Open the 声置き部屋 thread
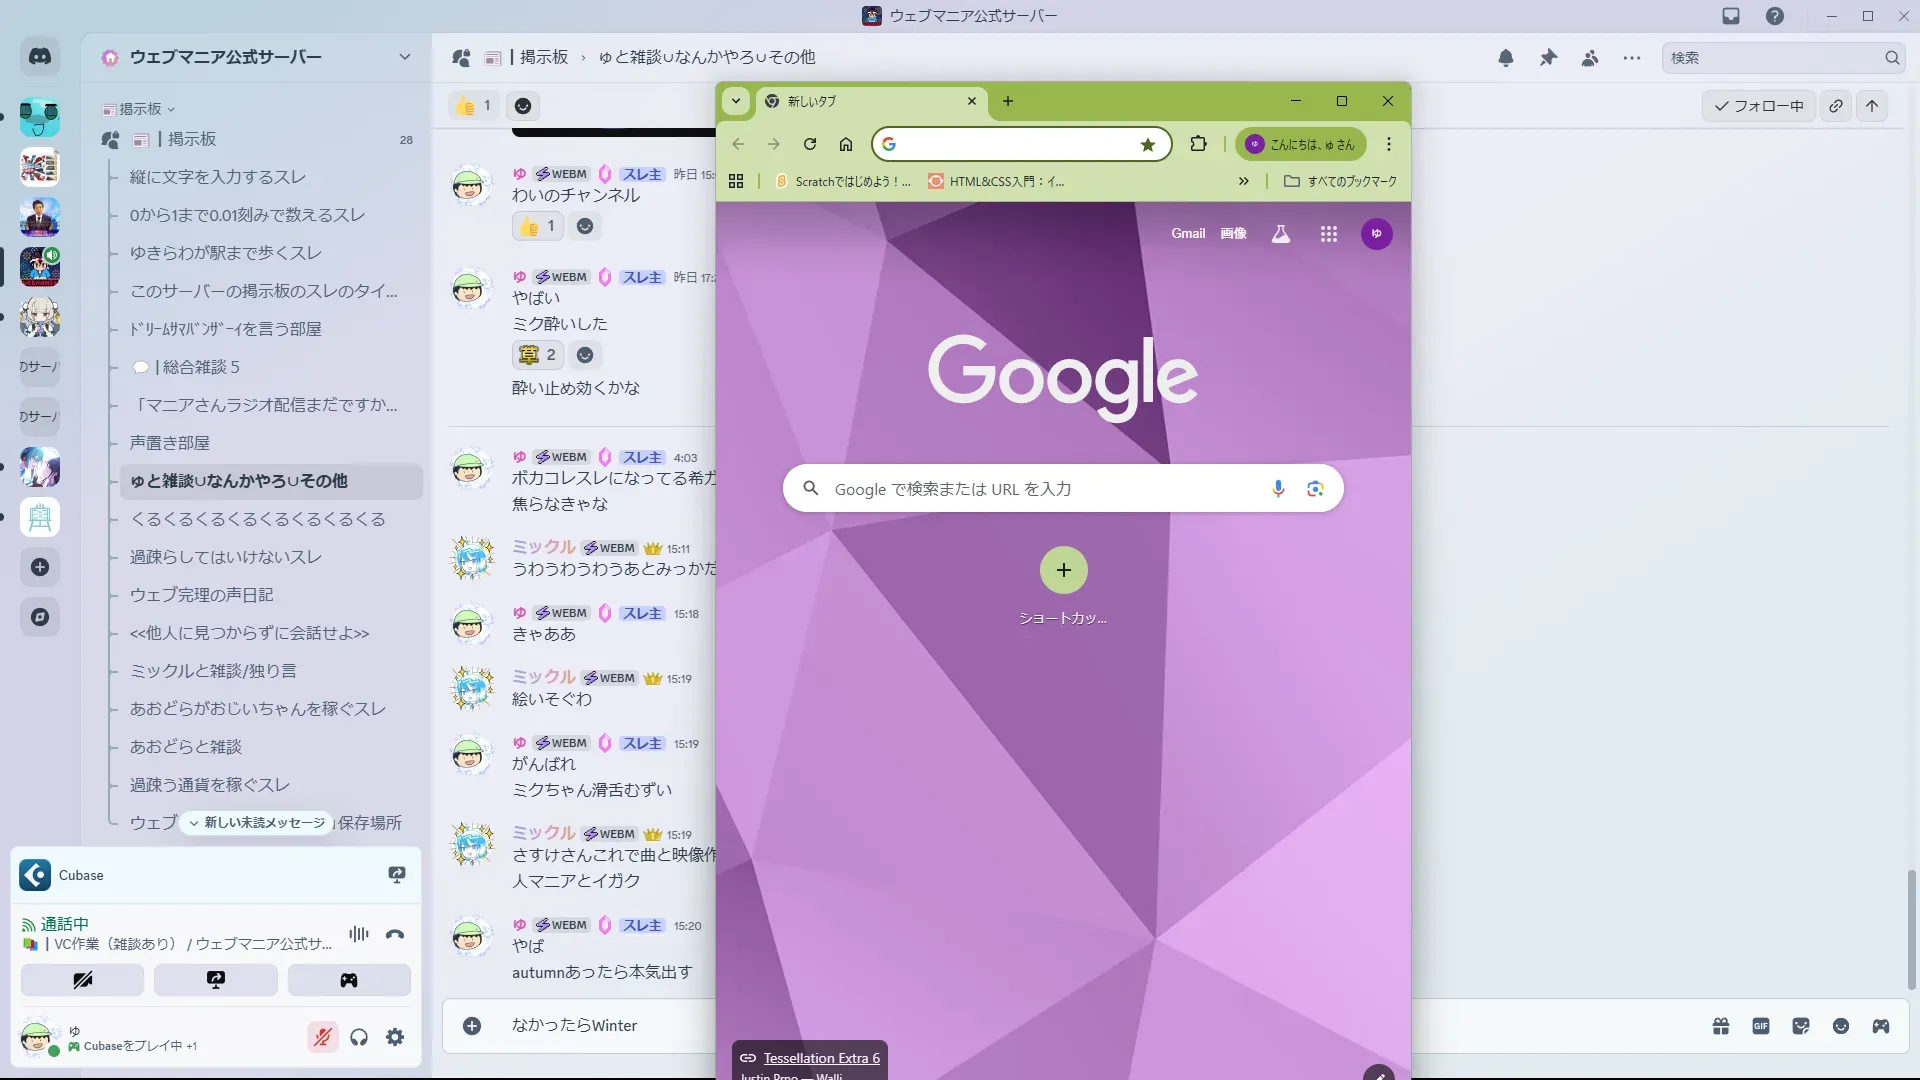 pos(170,443)
